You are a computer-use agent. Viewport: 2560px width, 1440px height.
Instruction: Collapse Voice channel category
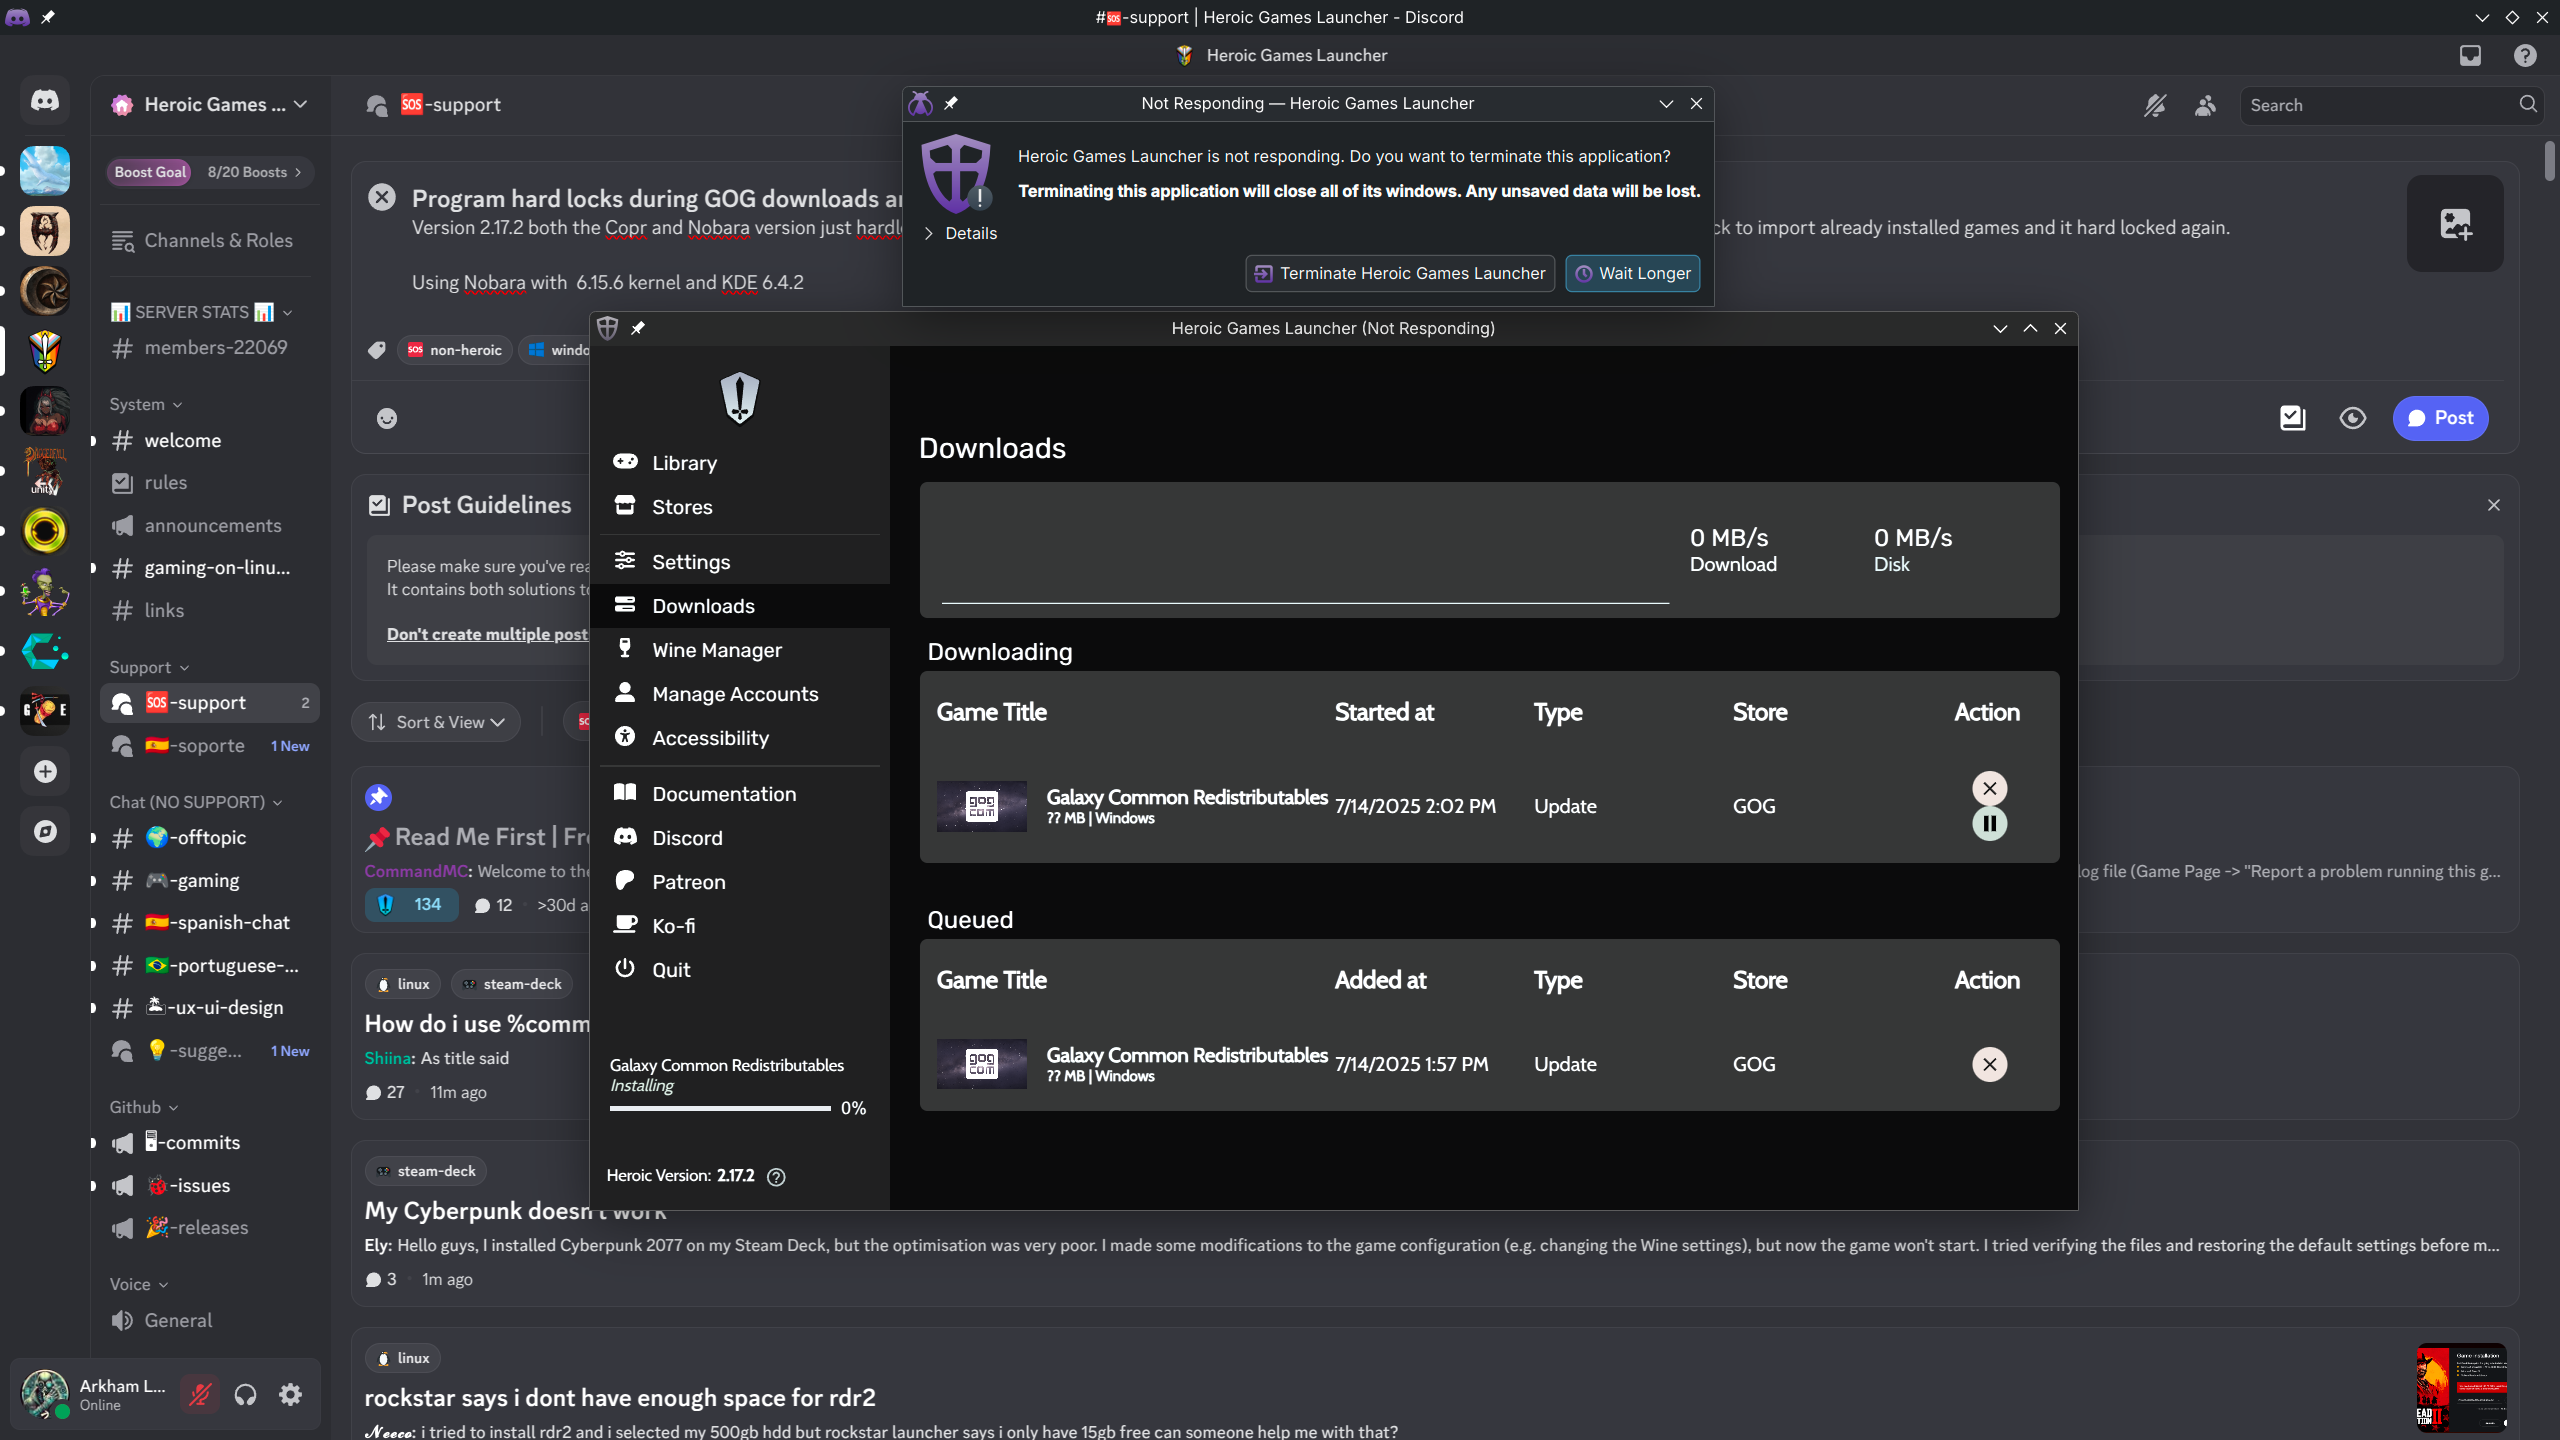point(138,1284)
